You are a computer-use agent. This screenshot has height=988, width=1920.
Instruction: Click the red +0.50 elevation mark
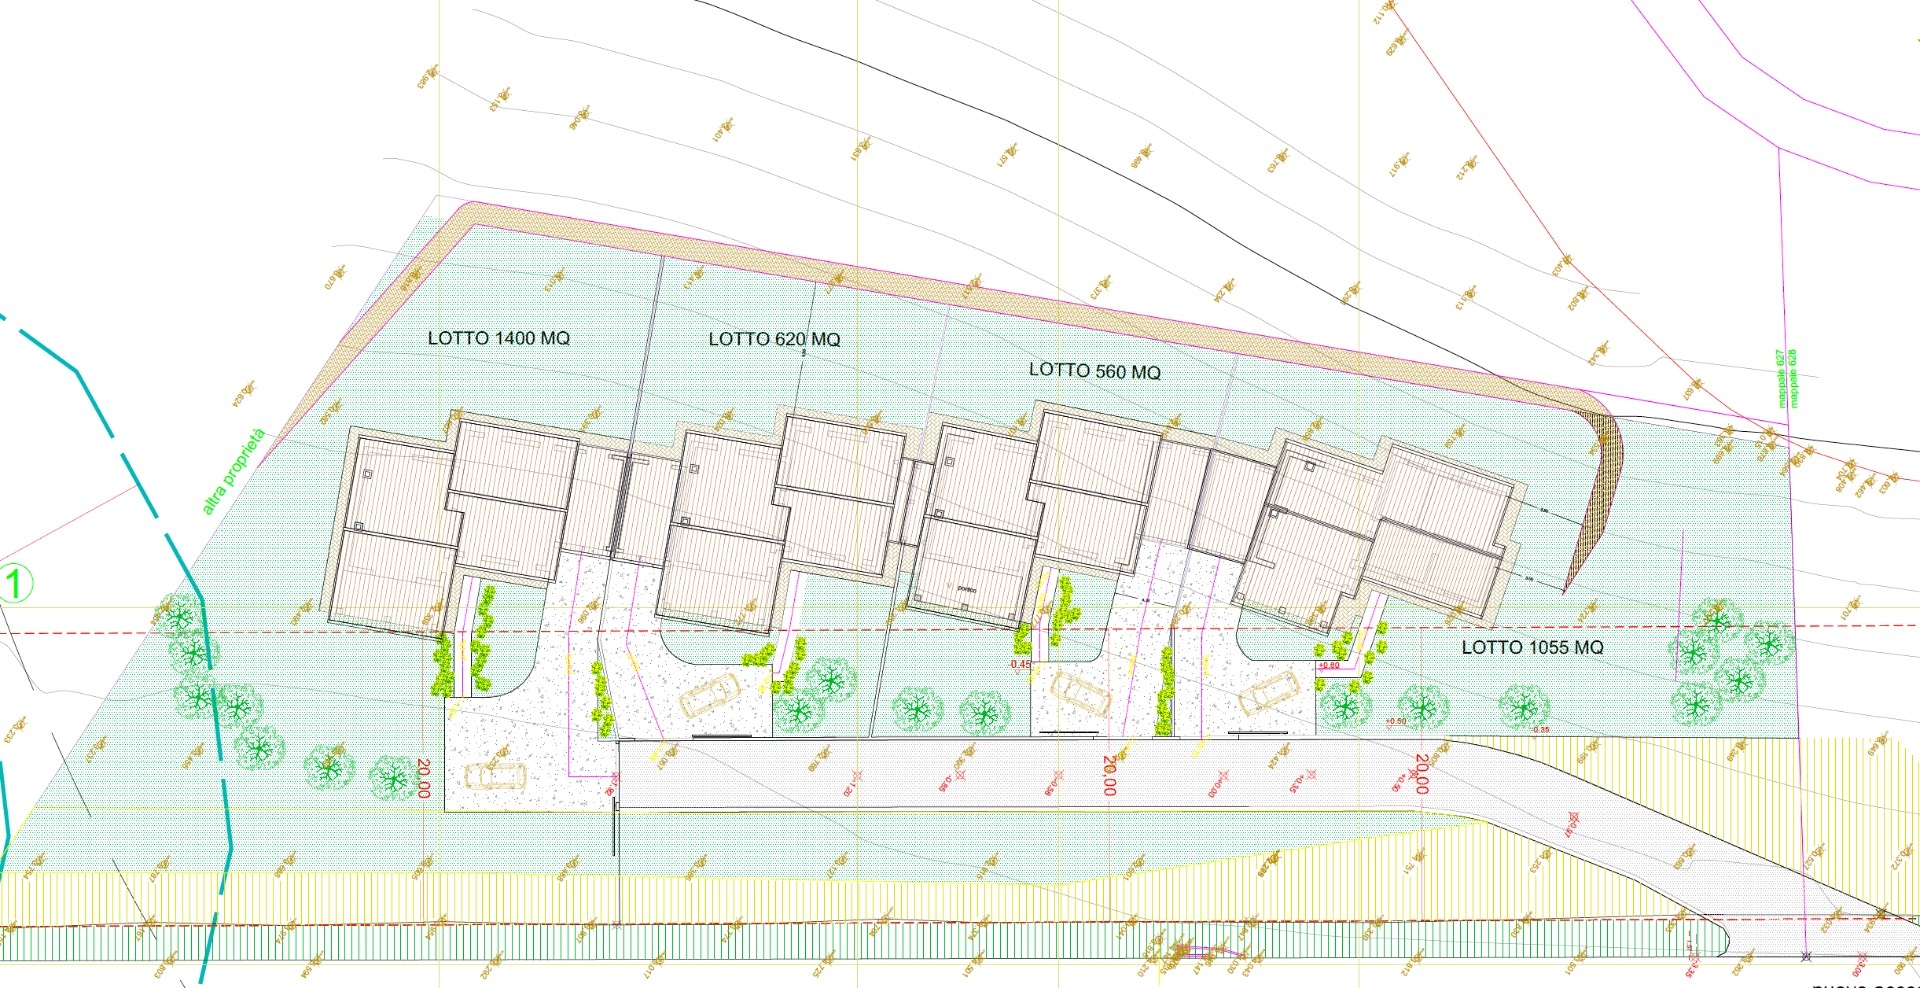click(x=1396, y=721)
